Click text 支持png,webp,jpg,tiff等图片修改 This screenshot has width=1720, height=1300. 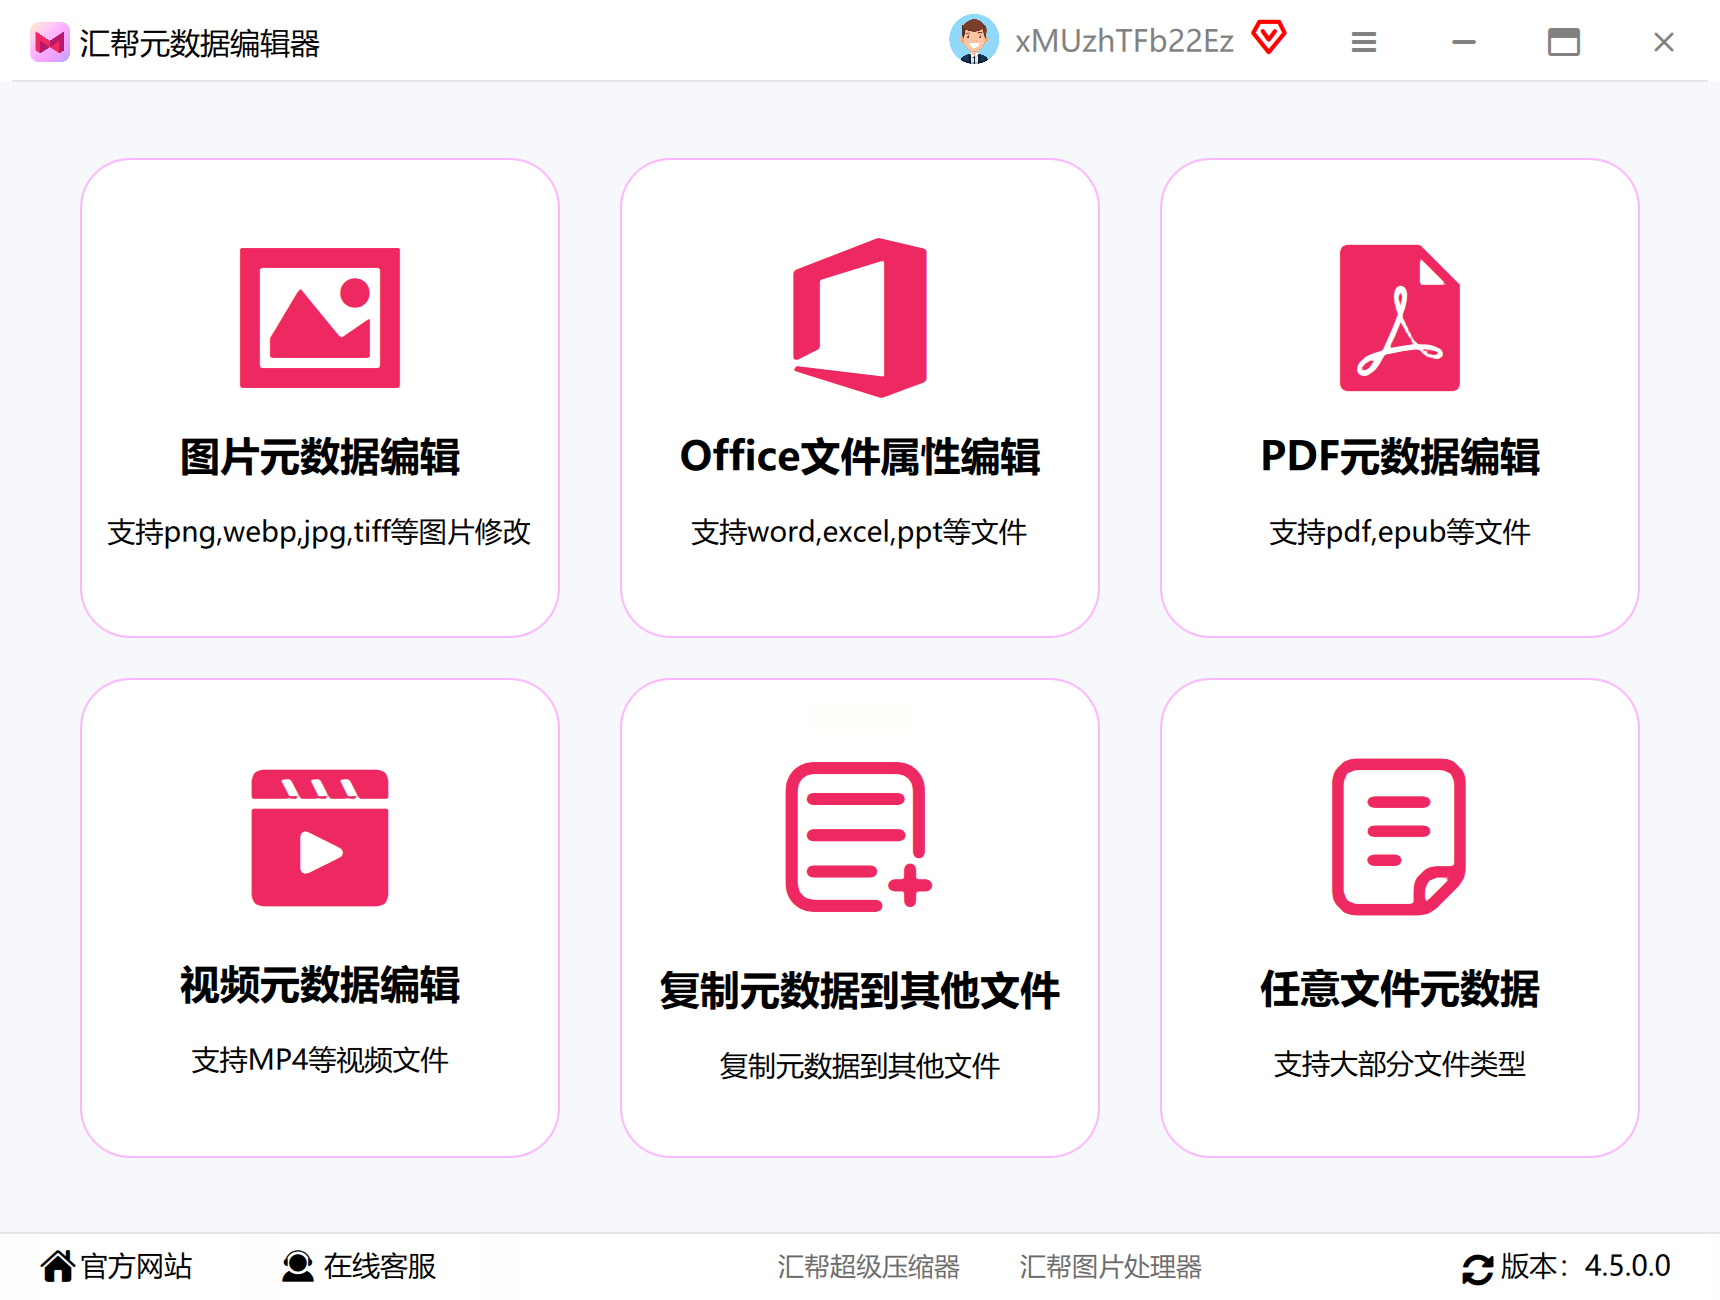click(x=319, y=532)
